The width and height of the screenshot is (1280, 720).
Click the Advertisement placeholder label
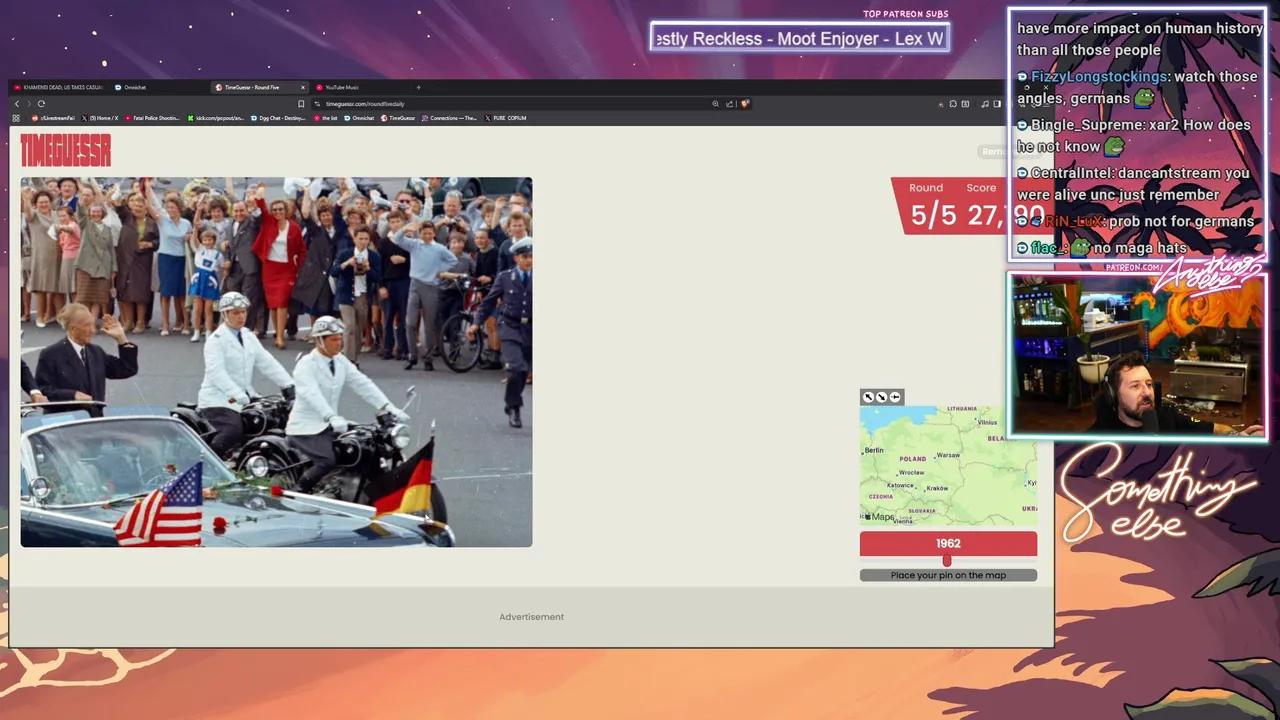531,617
